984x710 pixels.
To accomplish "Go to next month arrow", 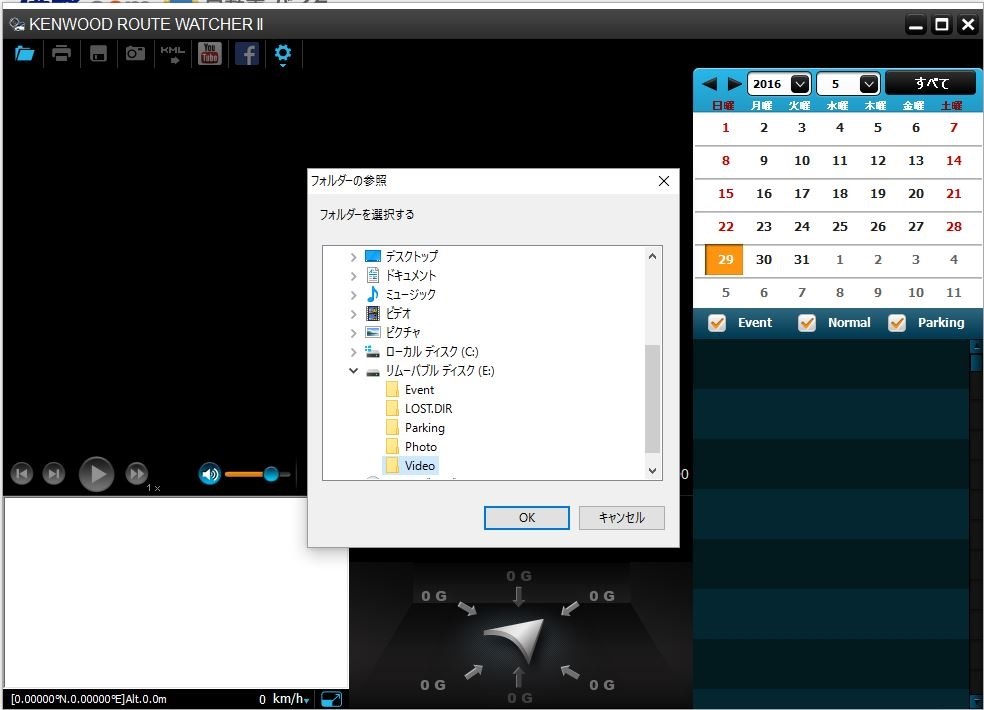I will point(734,83).
